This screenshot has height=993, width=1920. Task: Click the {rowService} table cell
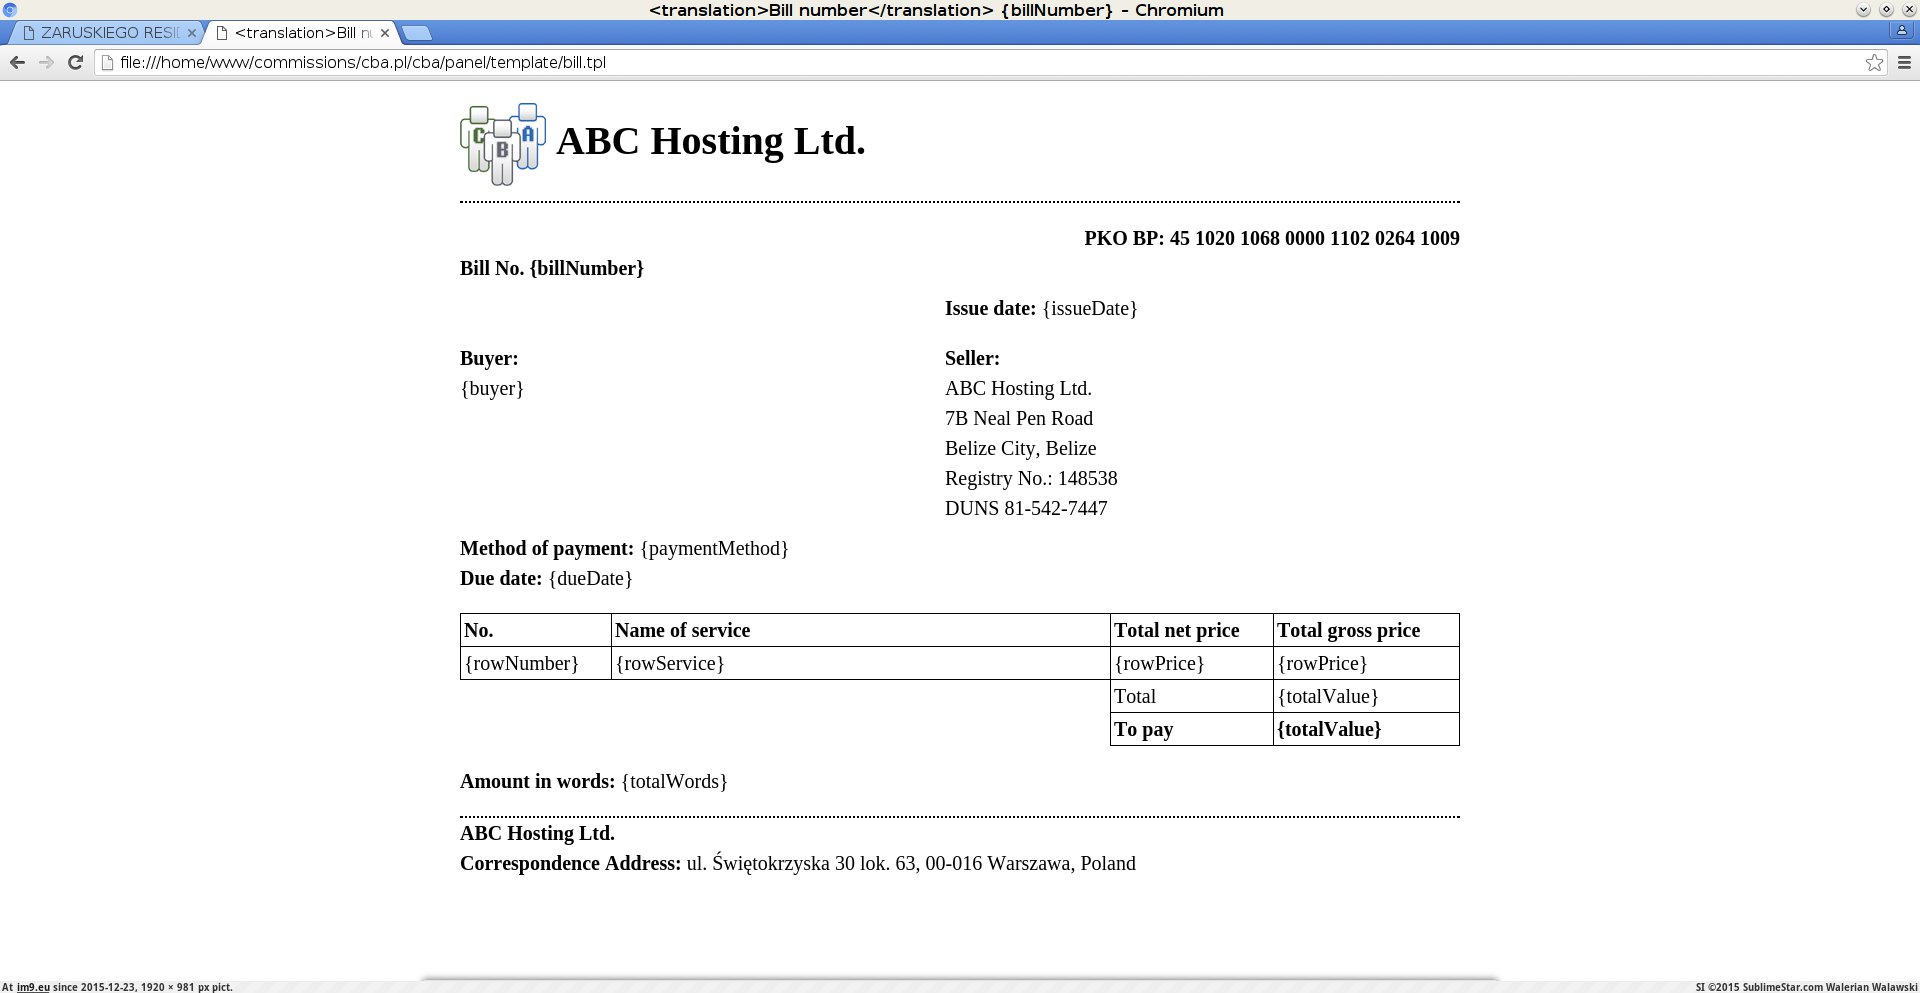pyautogui.click(x=860, y=663)
